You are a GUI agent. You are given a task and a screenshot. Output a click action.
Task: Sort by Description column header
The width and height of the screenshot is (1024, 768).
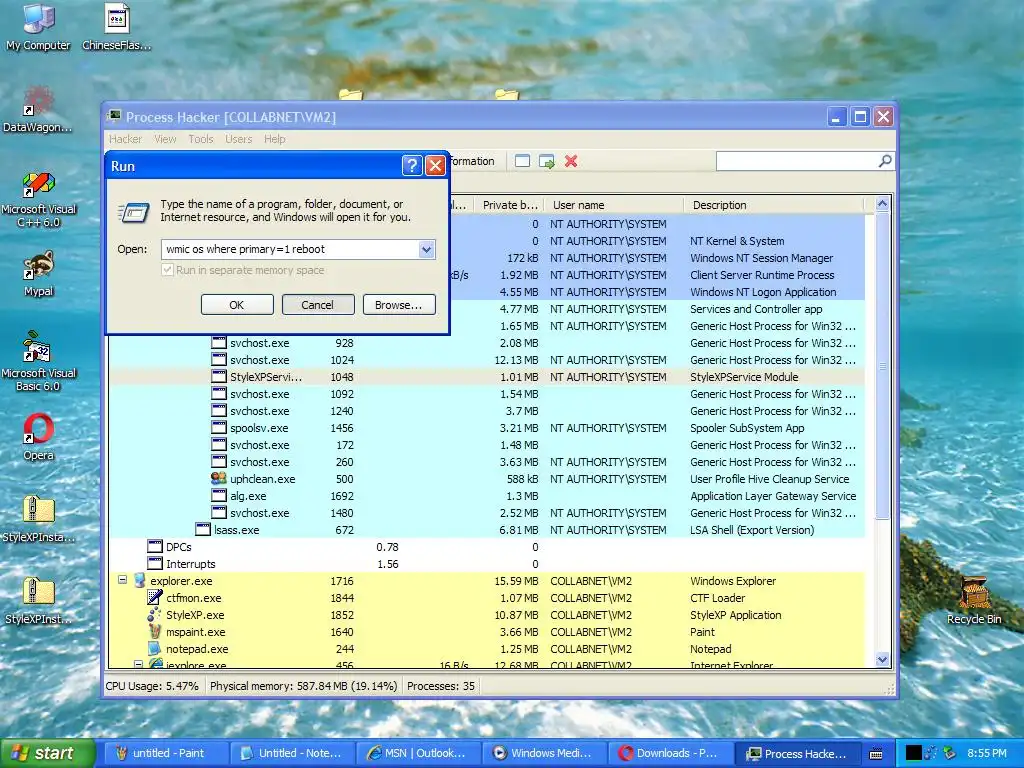point(774,205)
